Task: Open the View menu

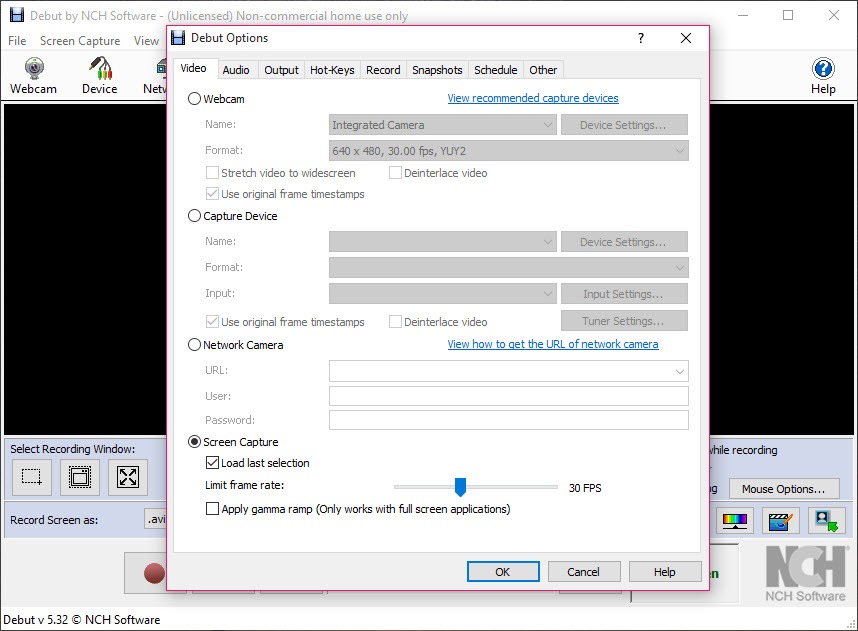Action: click(146, 41)
